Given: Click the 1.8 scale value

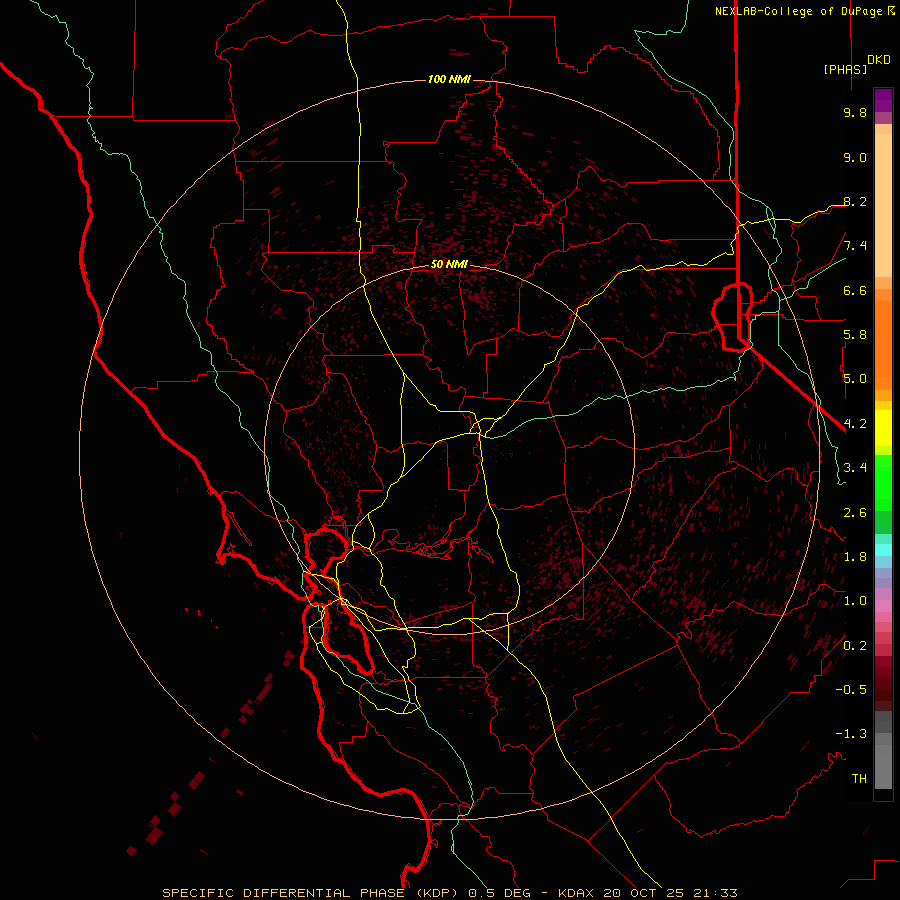Looking at the screenshot, I should click(x=855, y=557).
